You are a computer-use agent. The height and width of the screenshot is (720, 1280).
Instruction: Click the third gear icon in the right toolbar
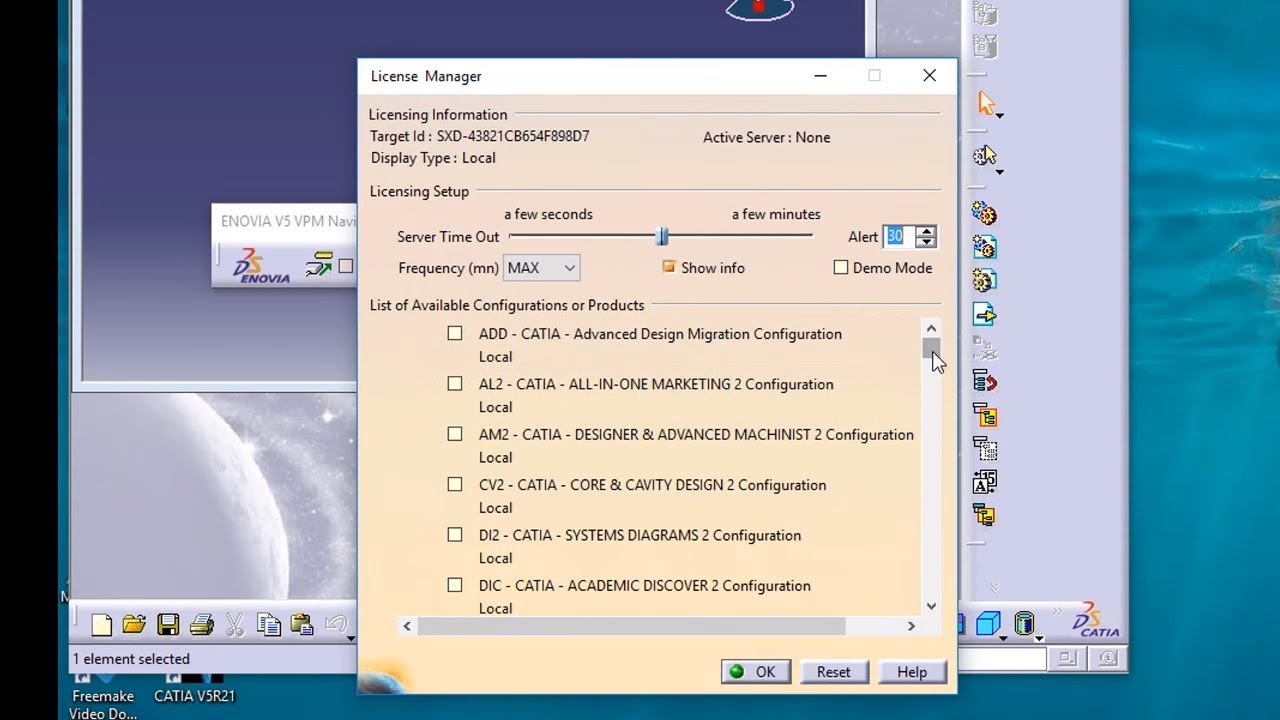coord(984,281)
